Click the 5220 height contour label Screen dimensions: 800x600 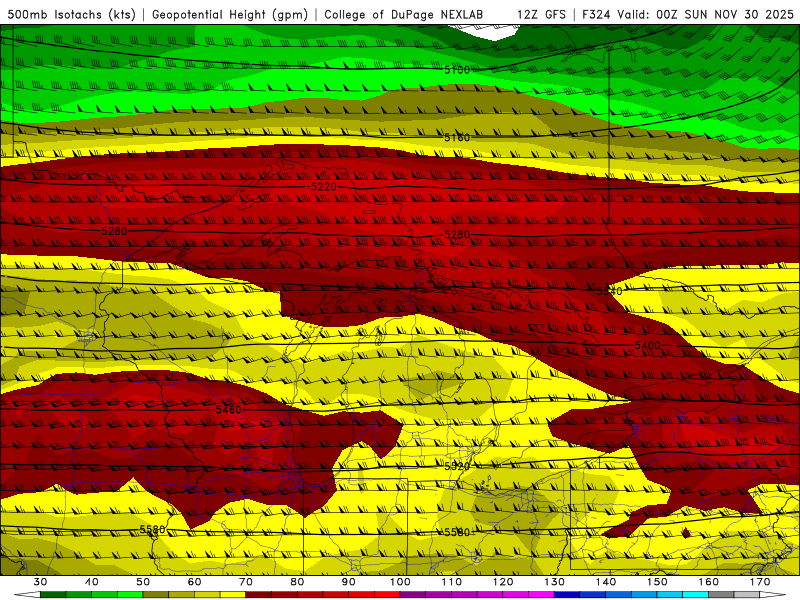[324, 187]
